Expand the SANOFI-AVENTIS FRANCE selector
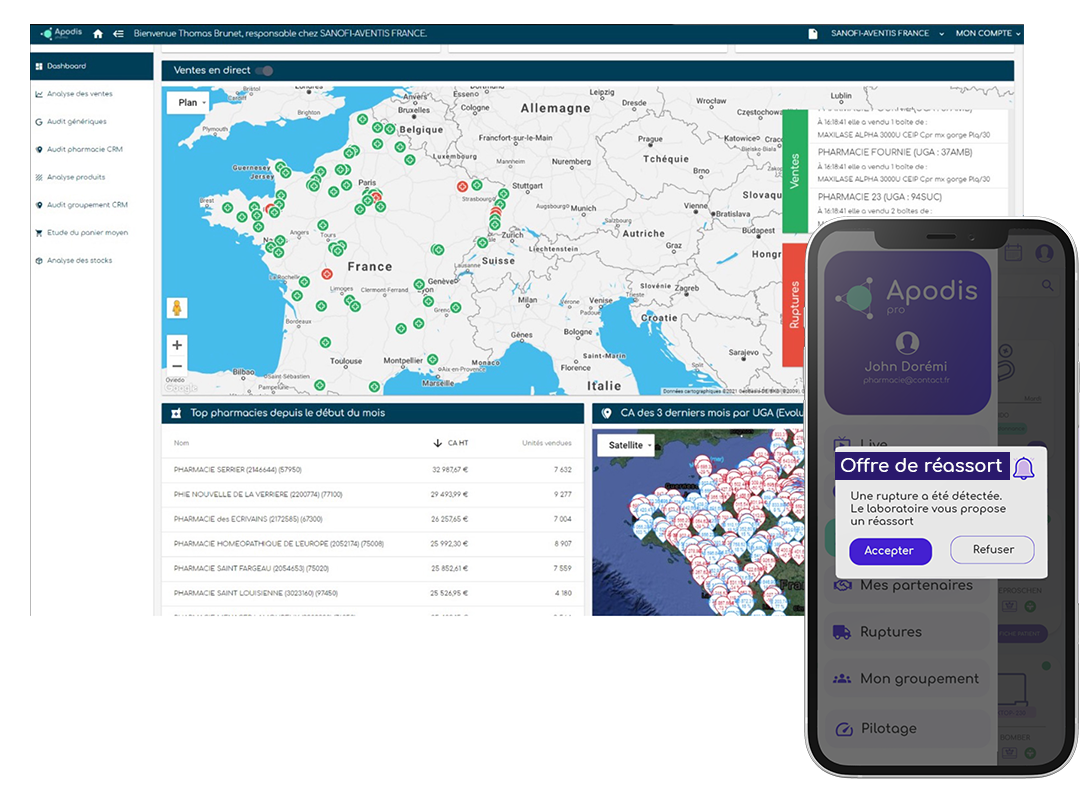 tap(886, 34)
